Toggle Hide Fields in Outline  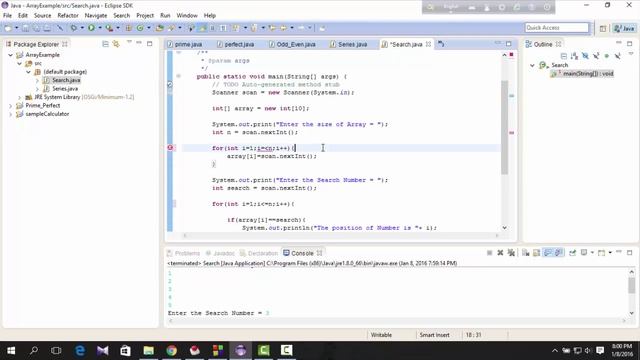(585, 56)
